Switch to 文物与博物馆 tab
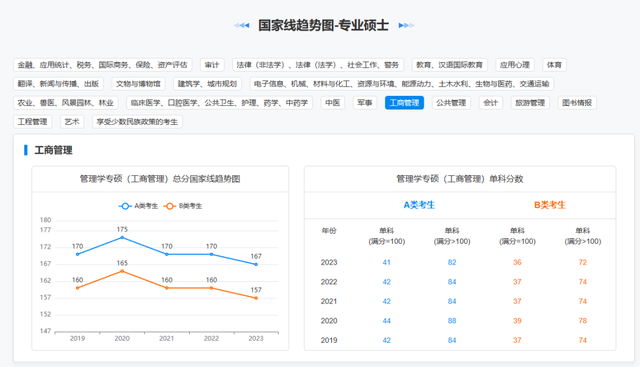 click(138, 84)
